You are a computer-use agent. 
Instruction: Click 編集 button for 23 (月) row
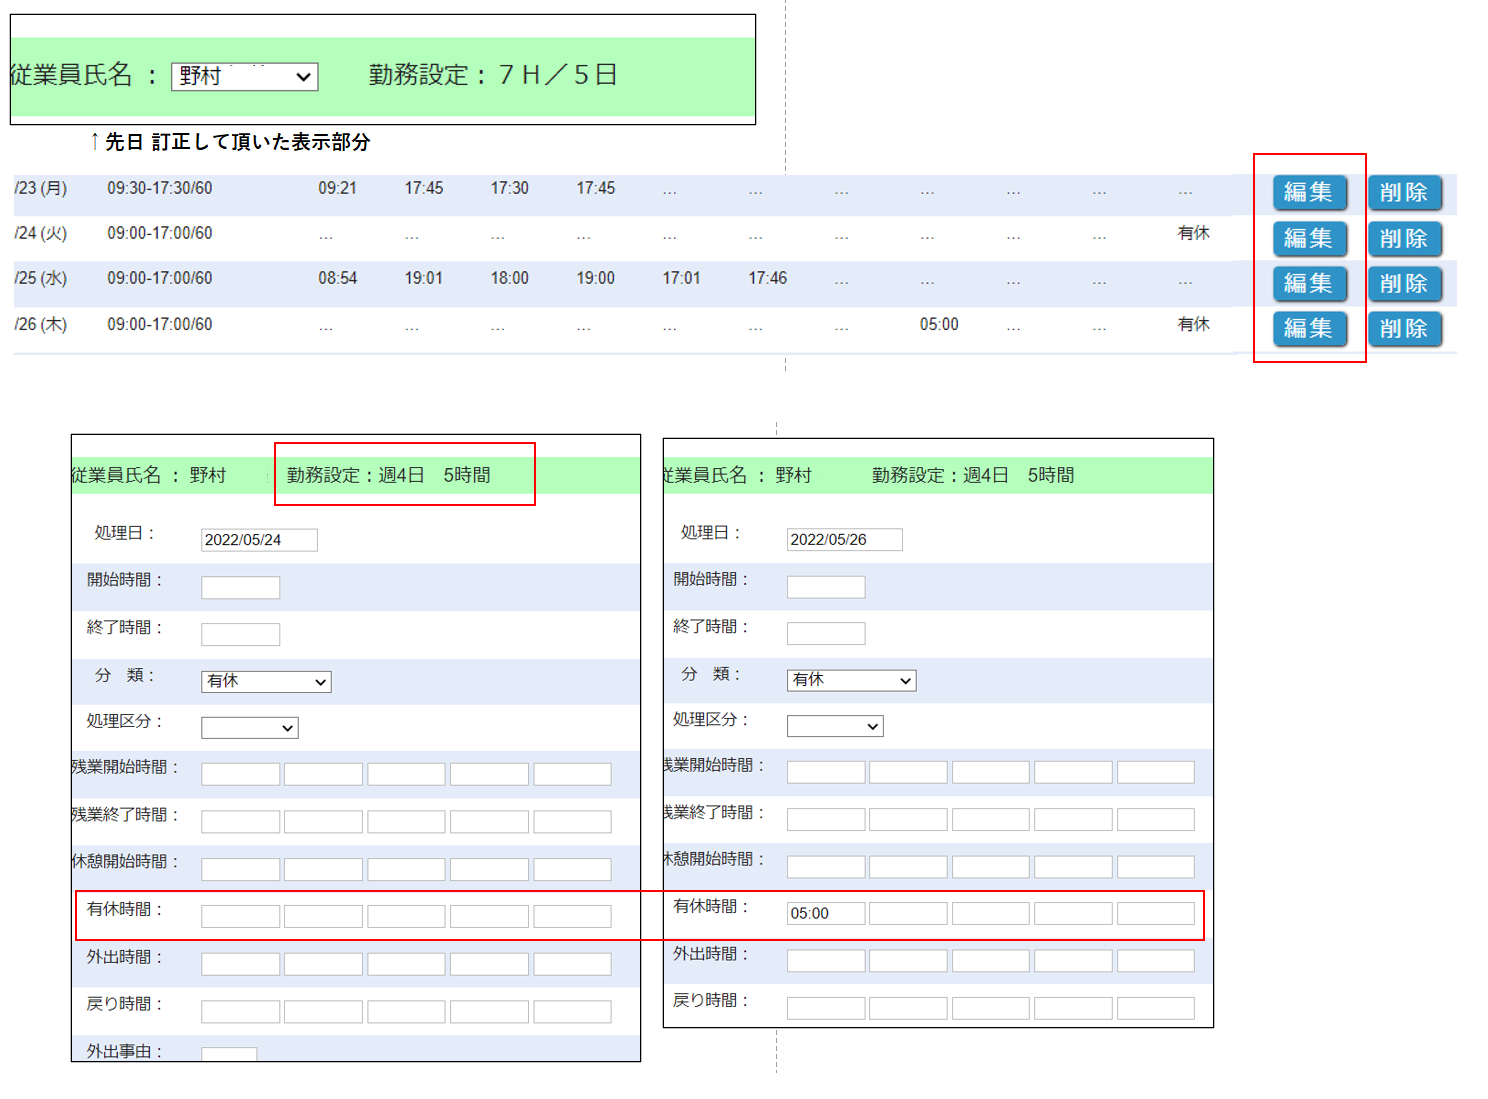tap(1309, 192)
